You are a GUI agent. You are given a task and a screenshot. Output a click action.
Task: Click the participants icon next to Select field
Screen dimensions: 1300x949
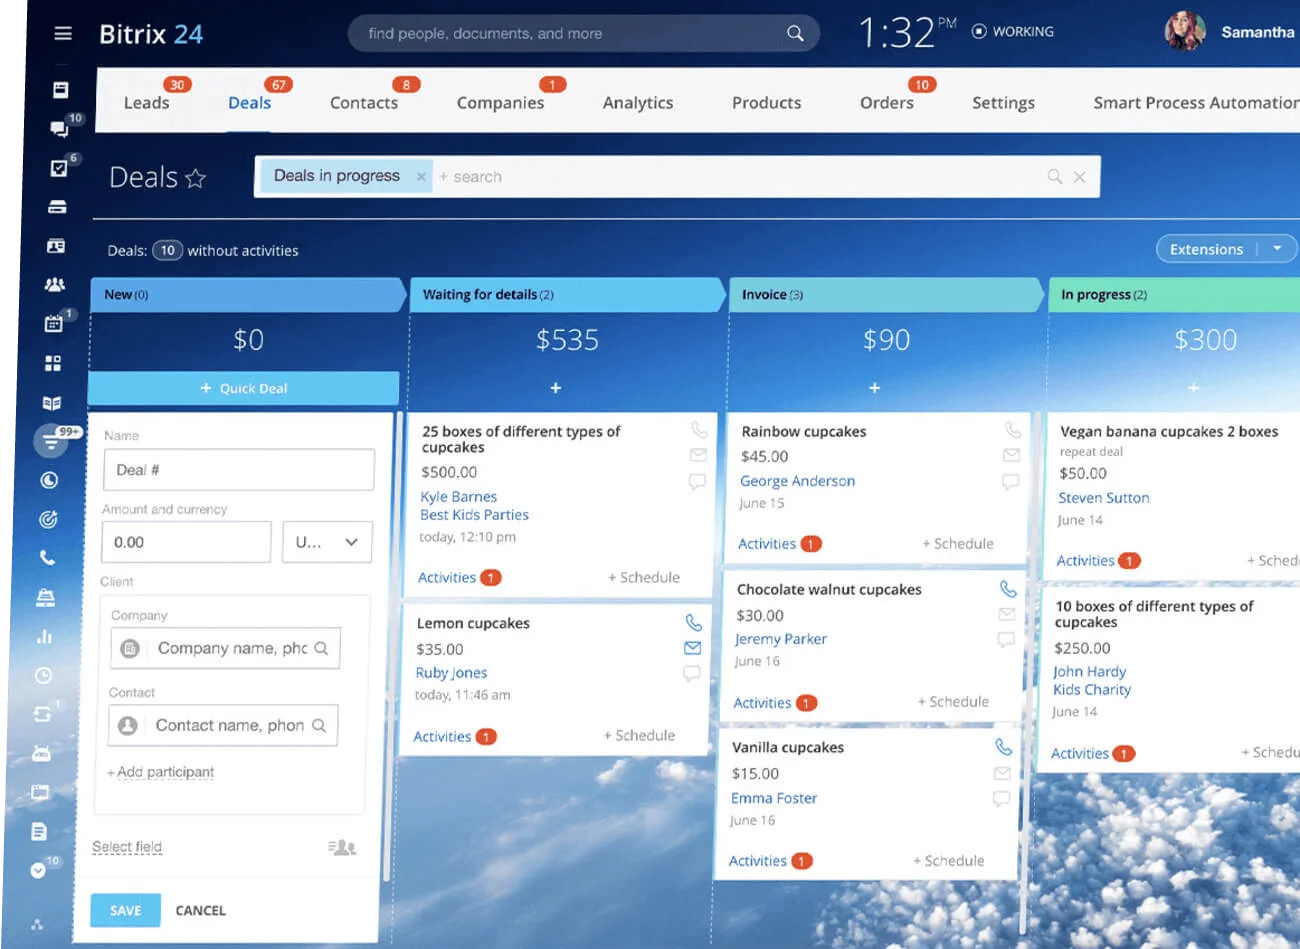point(342,847)
